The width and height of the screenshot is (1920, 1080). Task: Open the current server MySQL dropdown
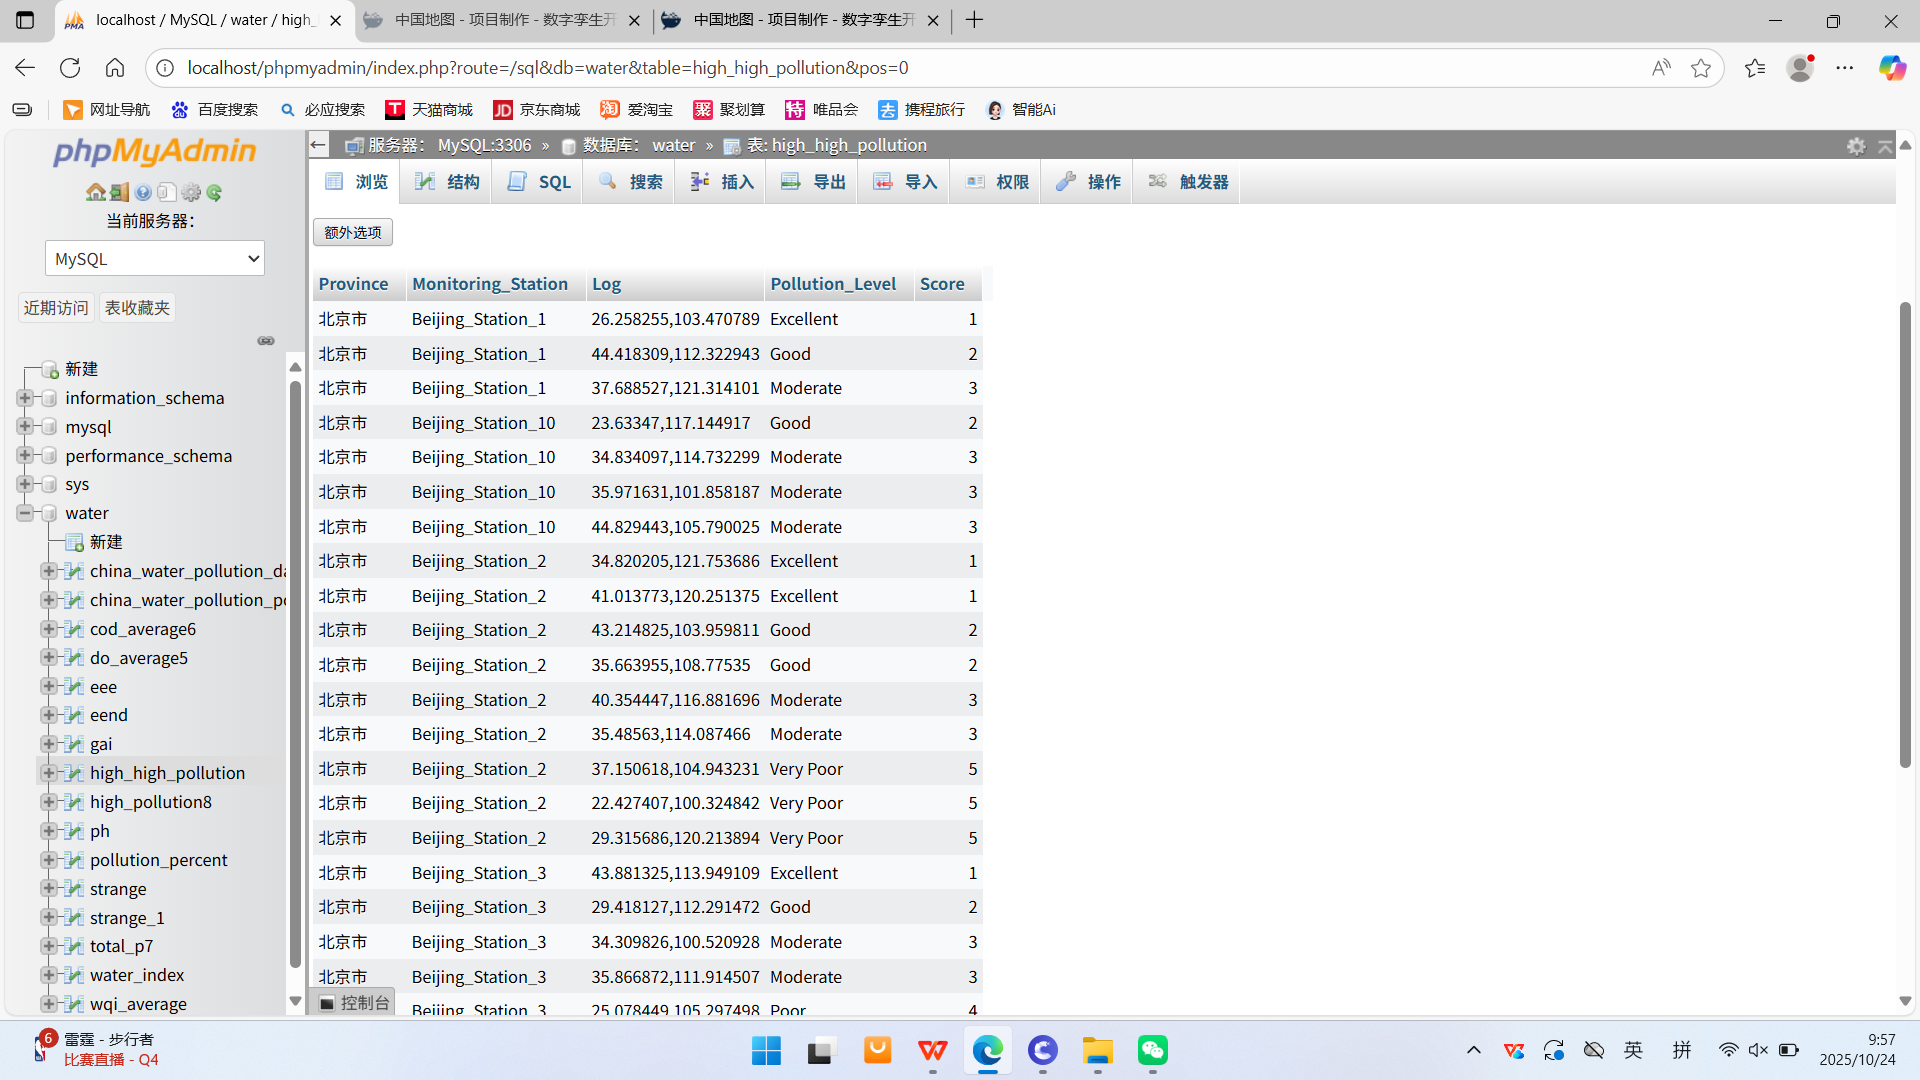point(155,259)
